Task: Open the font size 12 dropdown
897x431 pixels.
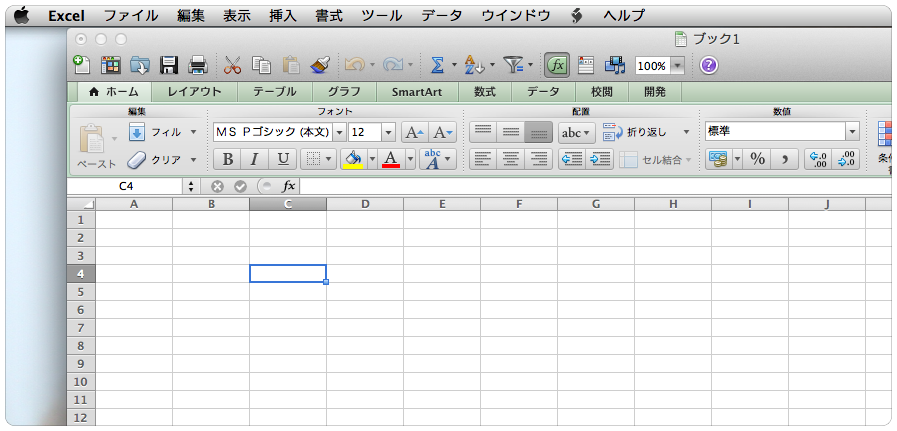Action: coord(388,132)
